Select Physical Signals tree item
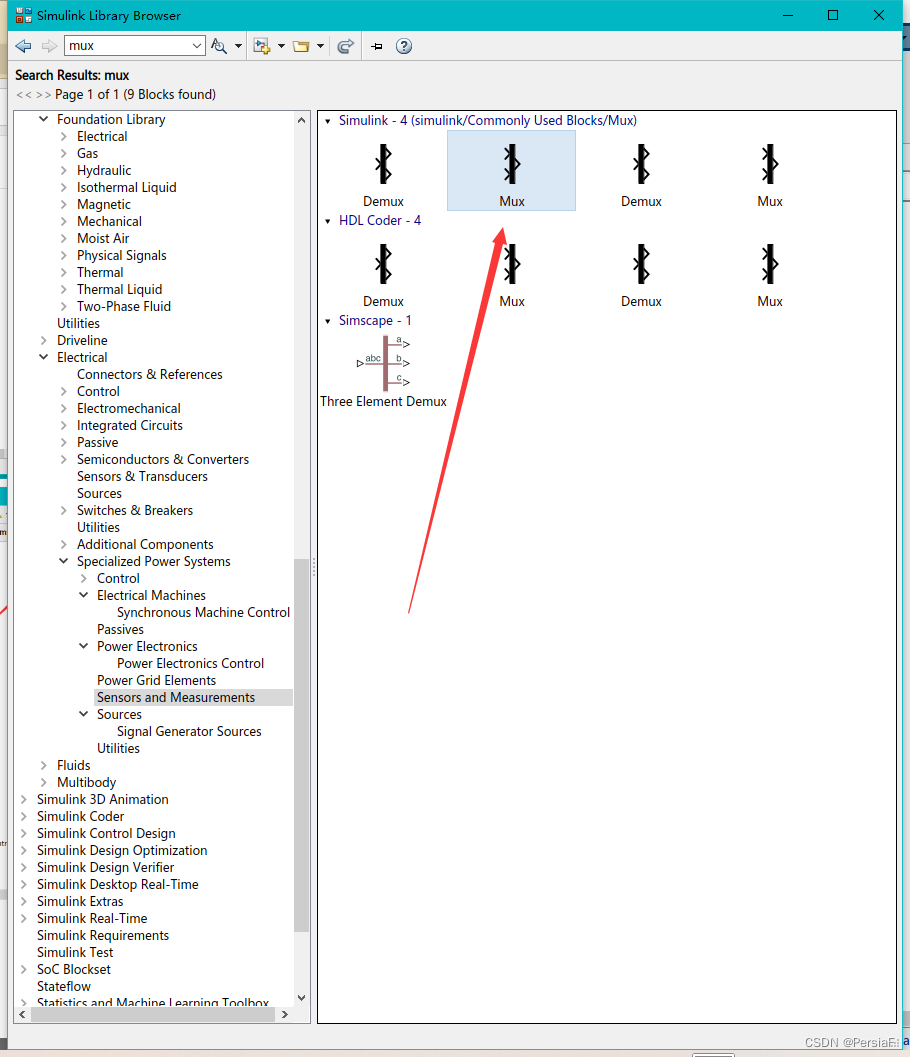Viewport: 910px width, 1057px height. 121,255
